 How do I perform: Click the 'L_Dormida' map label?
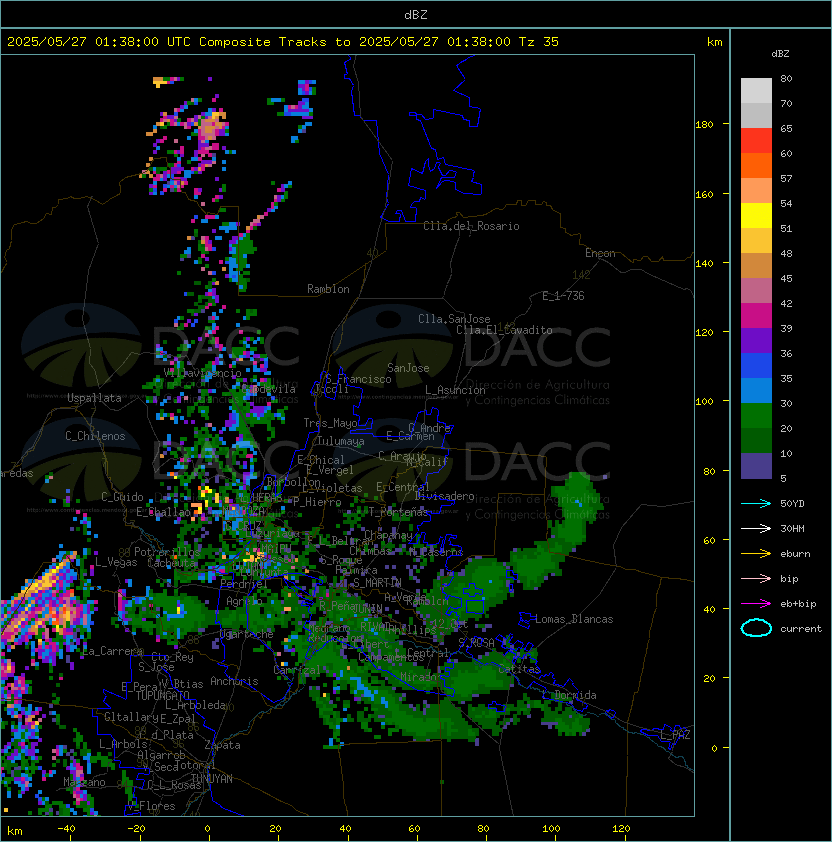(569, 695)
